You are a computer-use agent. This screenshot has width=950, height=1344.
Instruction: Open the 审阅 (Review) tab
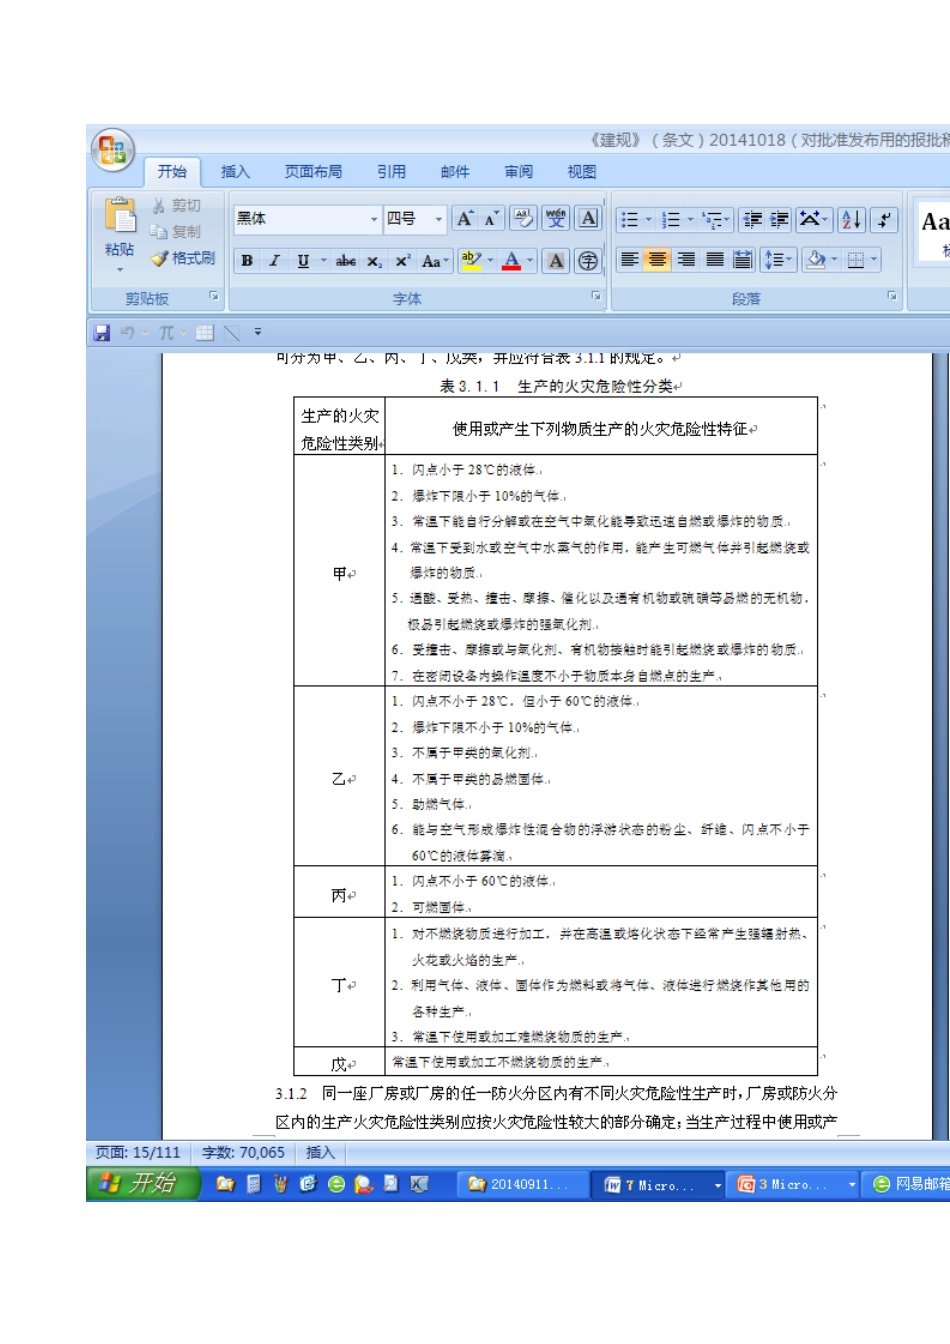pyautogui.click(x=518, y=172)
